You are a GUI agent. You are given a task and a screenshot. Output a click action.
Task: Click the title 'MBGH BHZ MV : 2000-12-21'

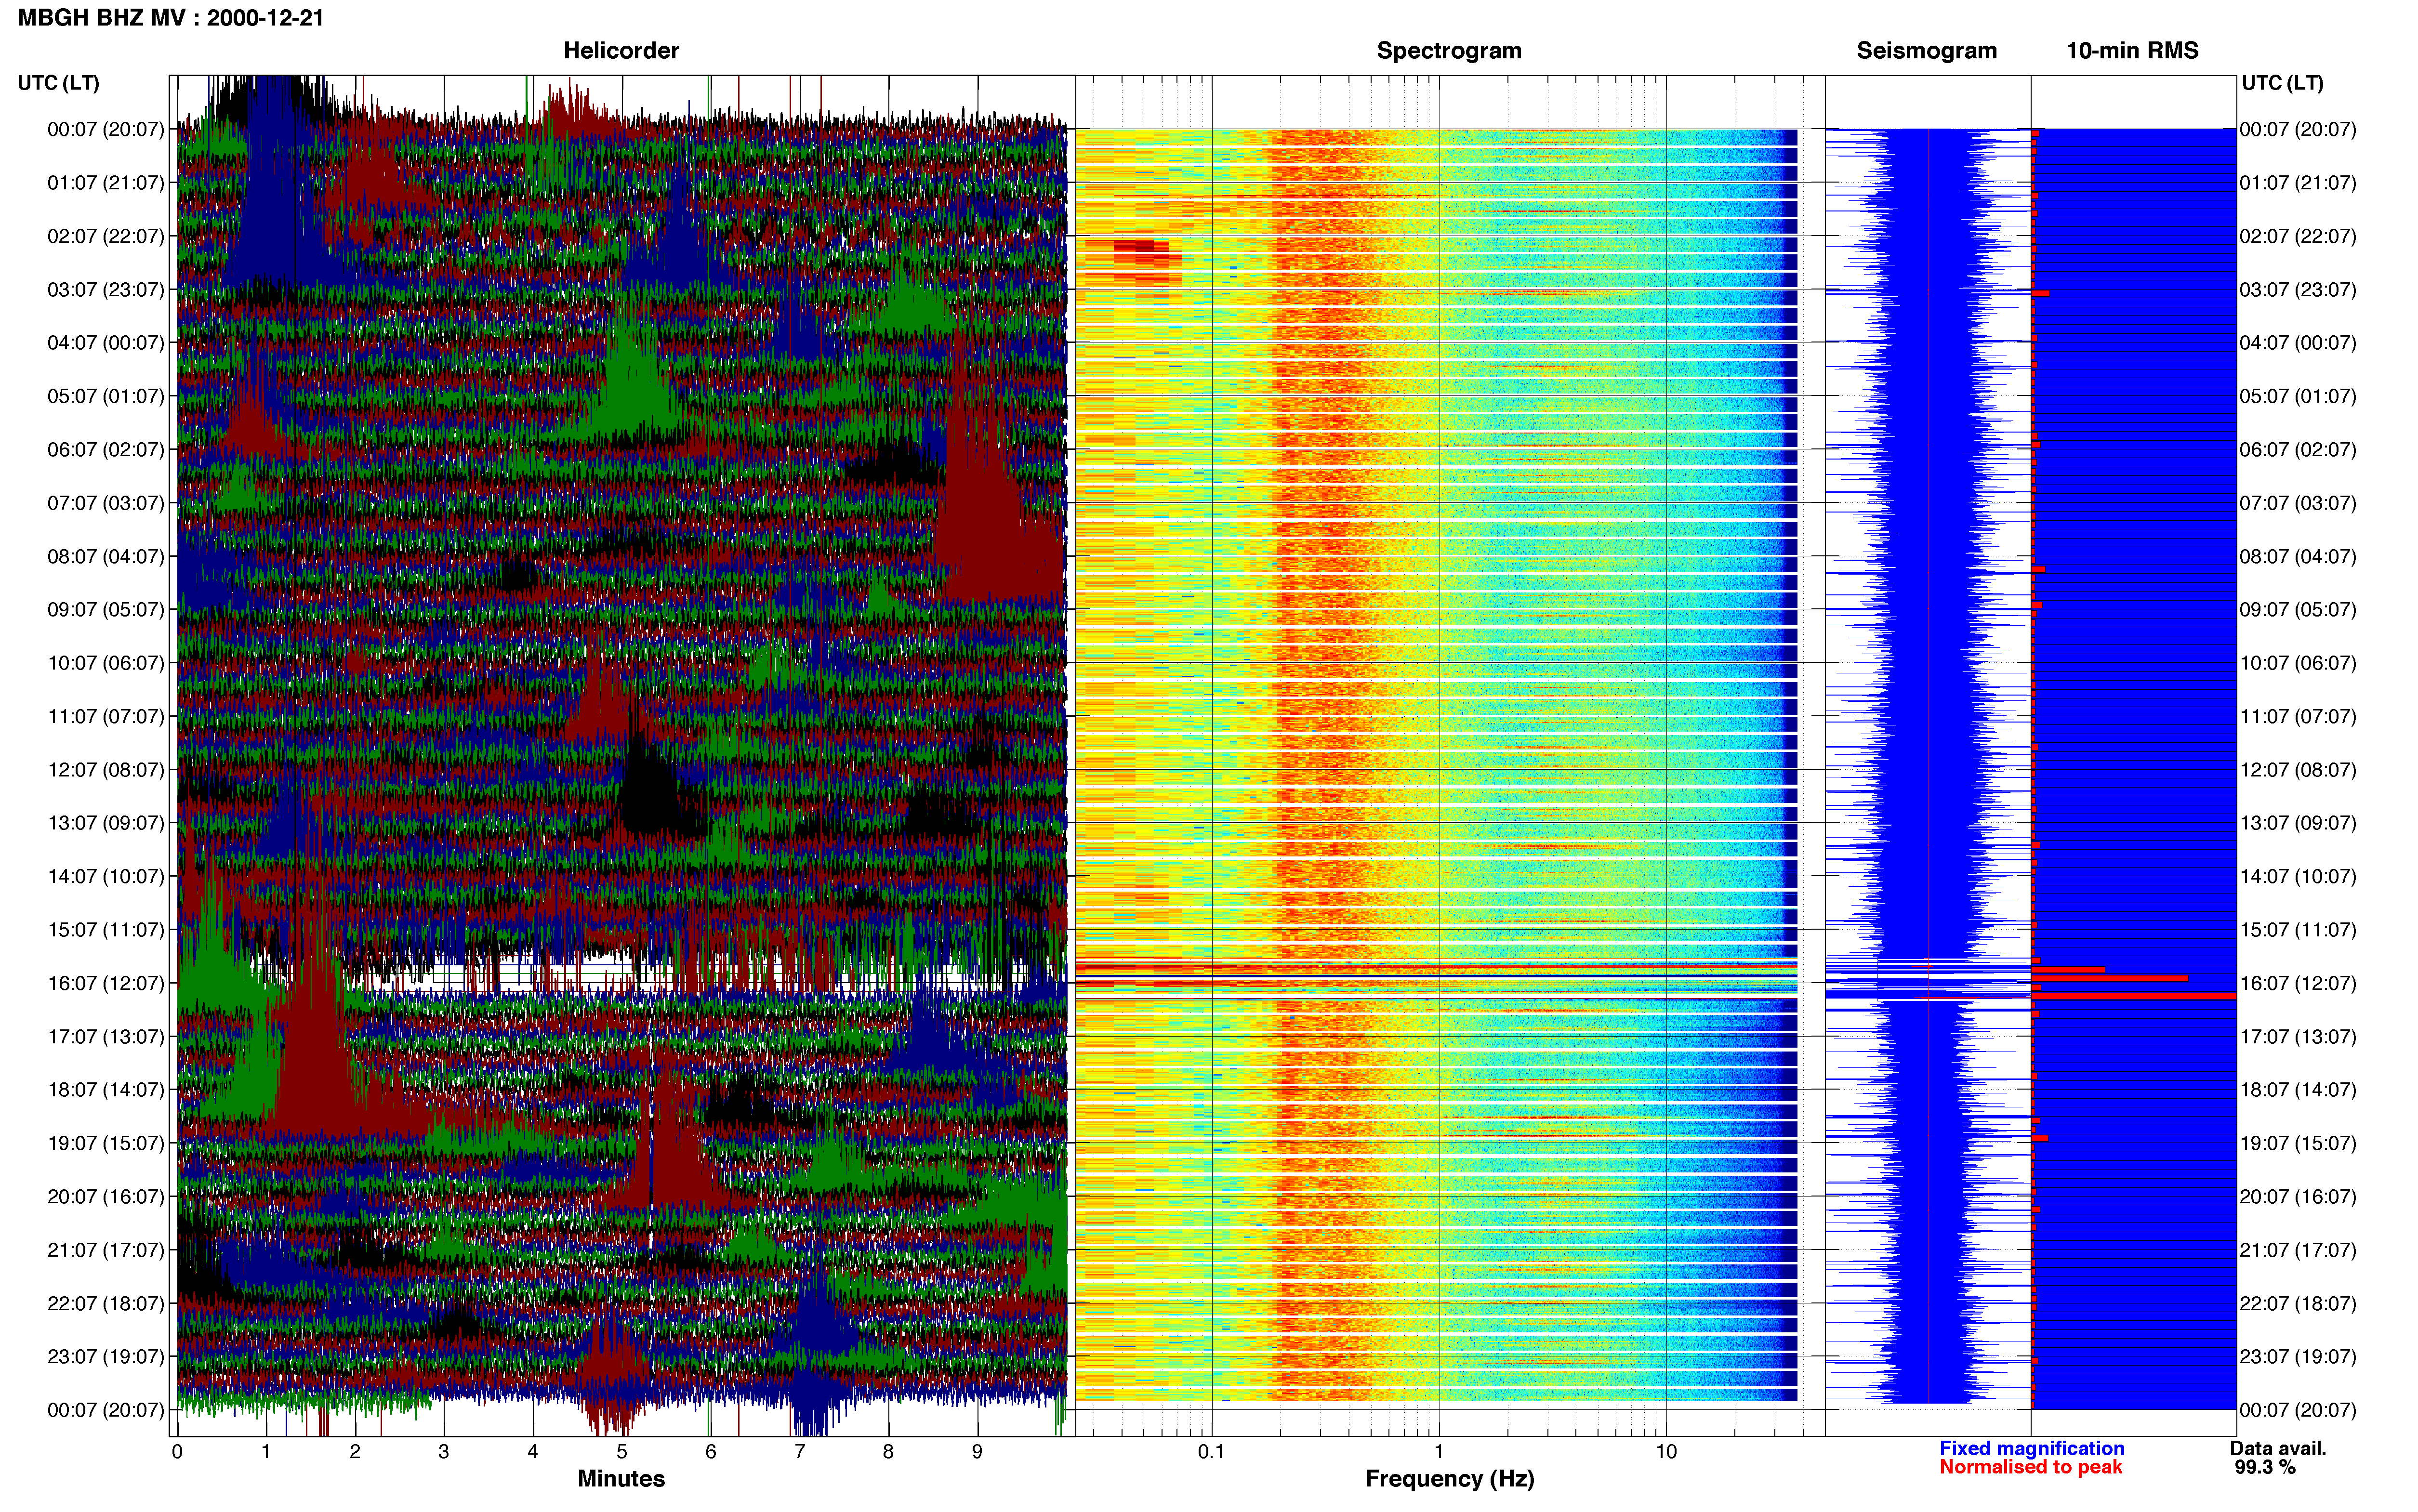click(171, 17)
